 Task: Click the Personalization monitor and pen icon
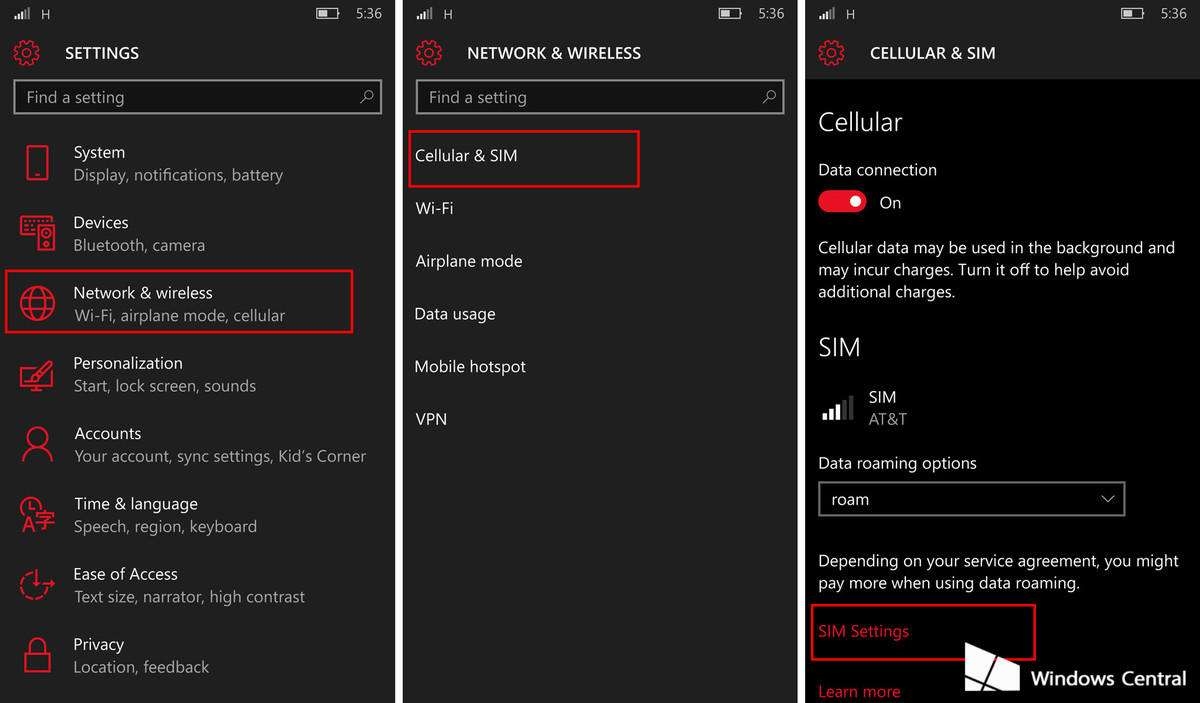37,374
